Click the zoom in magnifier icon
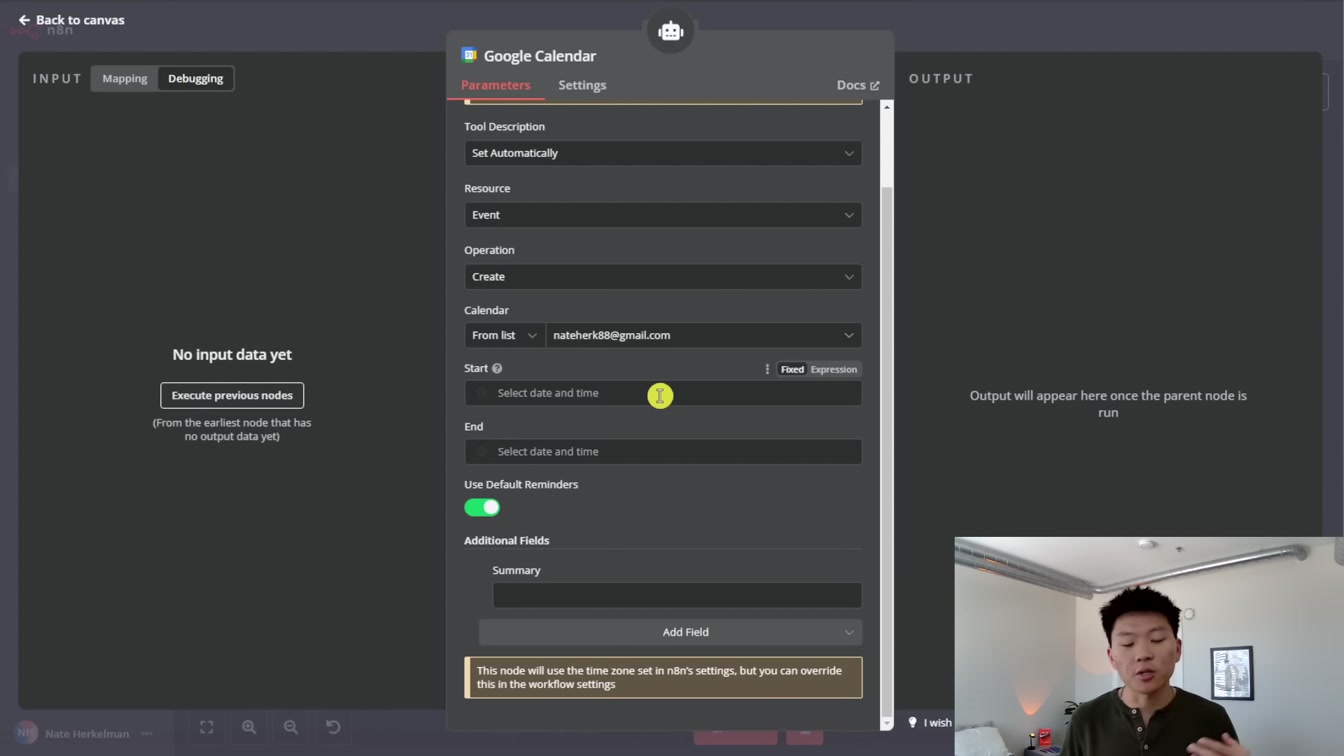Image resolution: width=1344 pixels, height=756 pixels. pos(249,727)
